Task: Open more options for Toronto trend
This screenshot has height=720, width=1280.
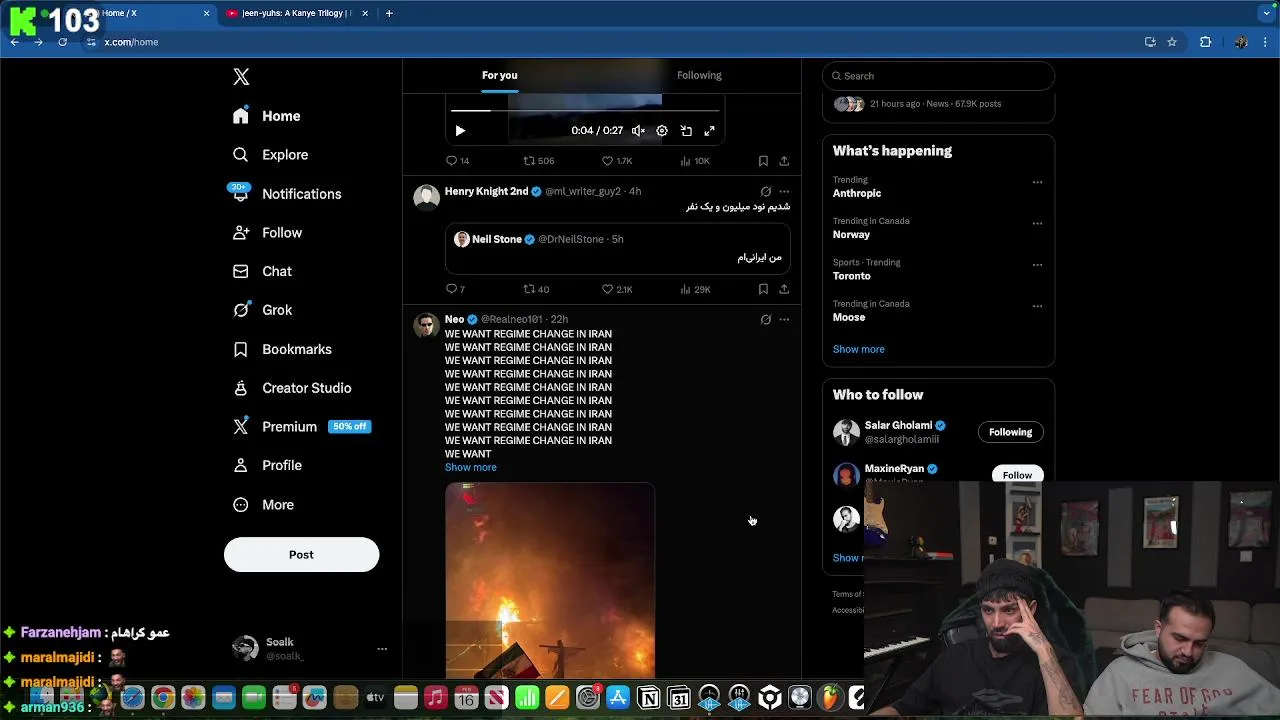Action: (x=1037, y=265)
